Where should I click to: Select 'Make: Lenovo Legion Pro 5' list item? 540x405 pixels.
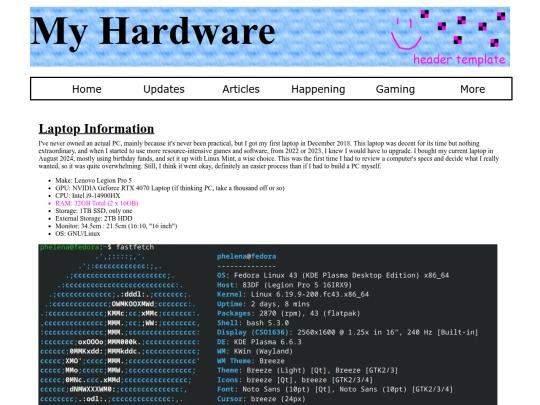(93, 180)
